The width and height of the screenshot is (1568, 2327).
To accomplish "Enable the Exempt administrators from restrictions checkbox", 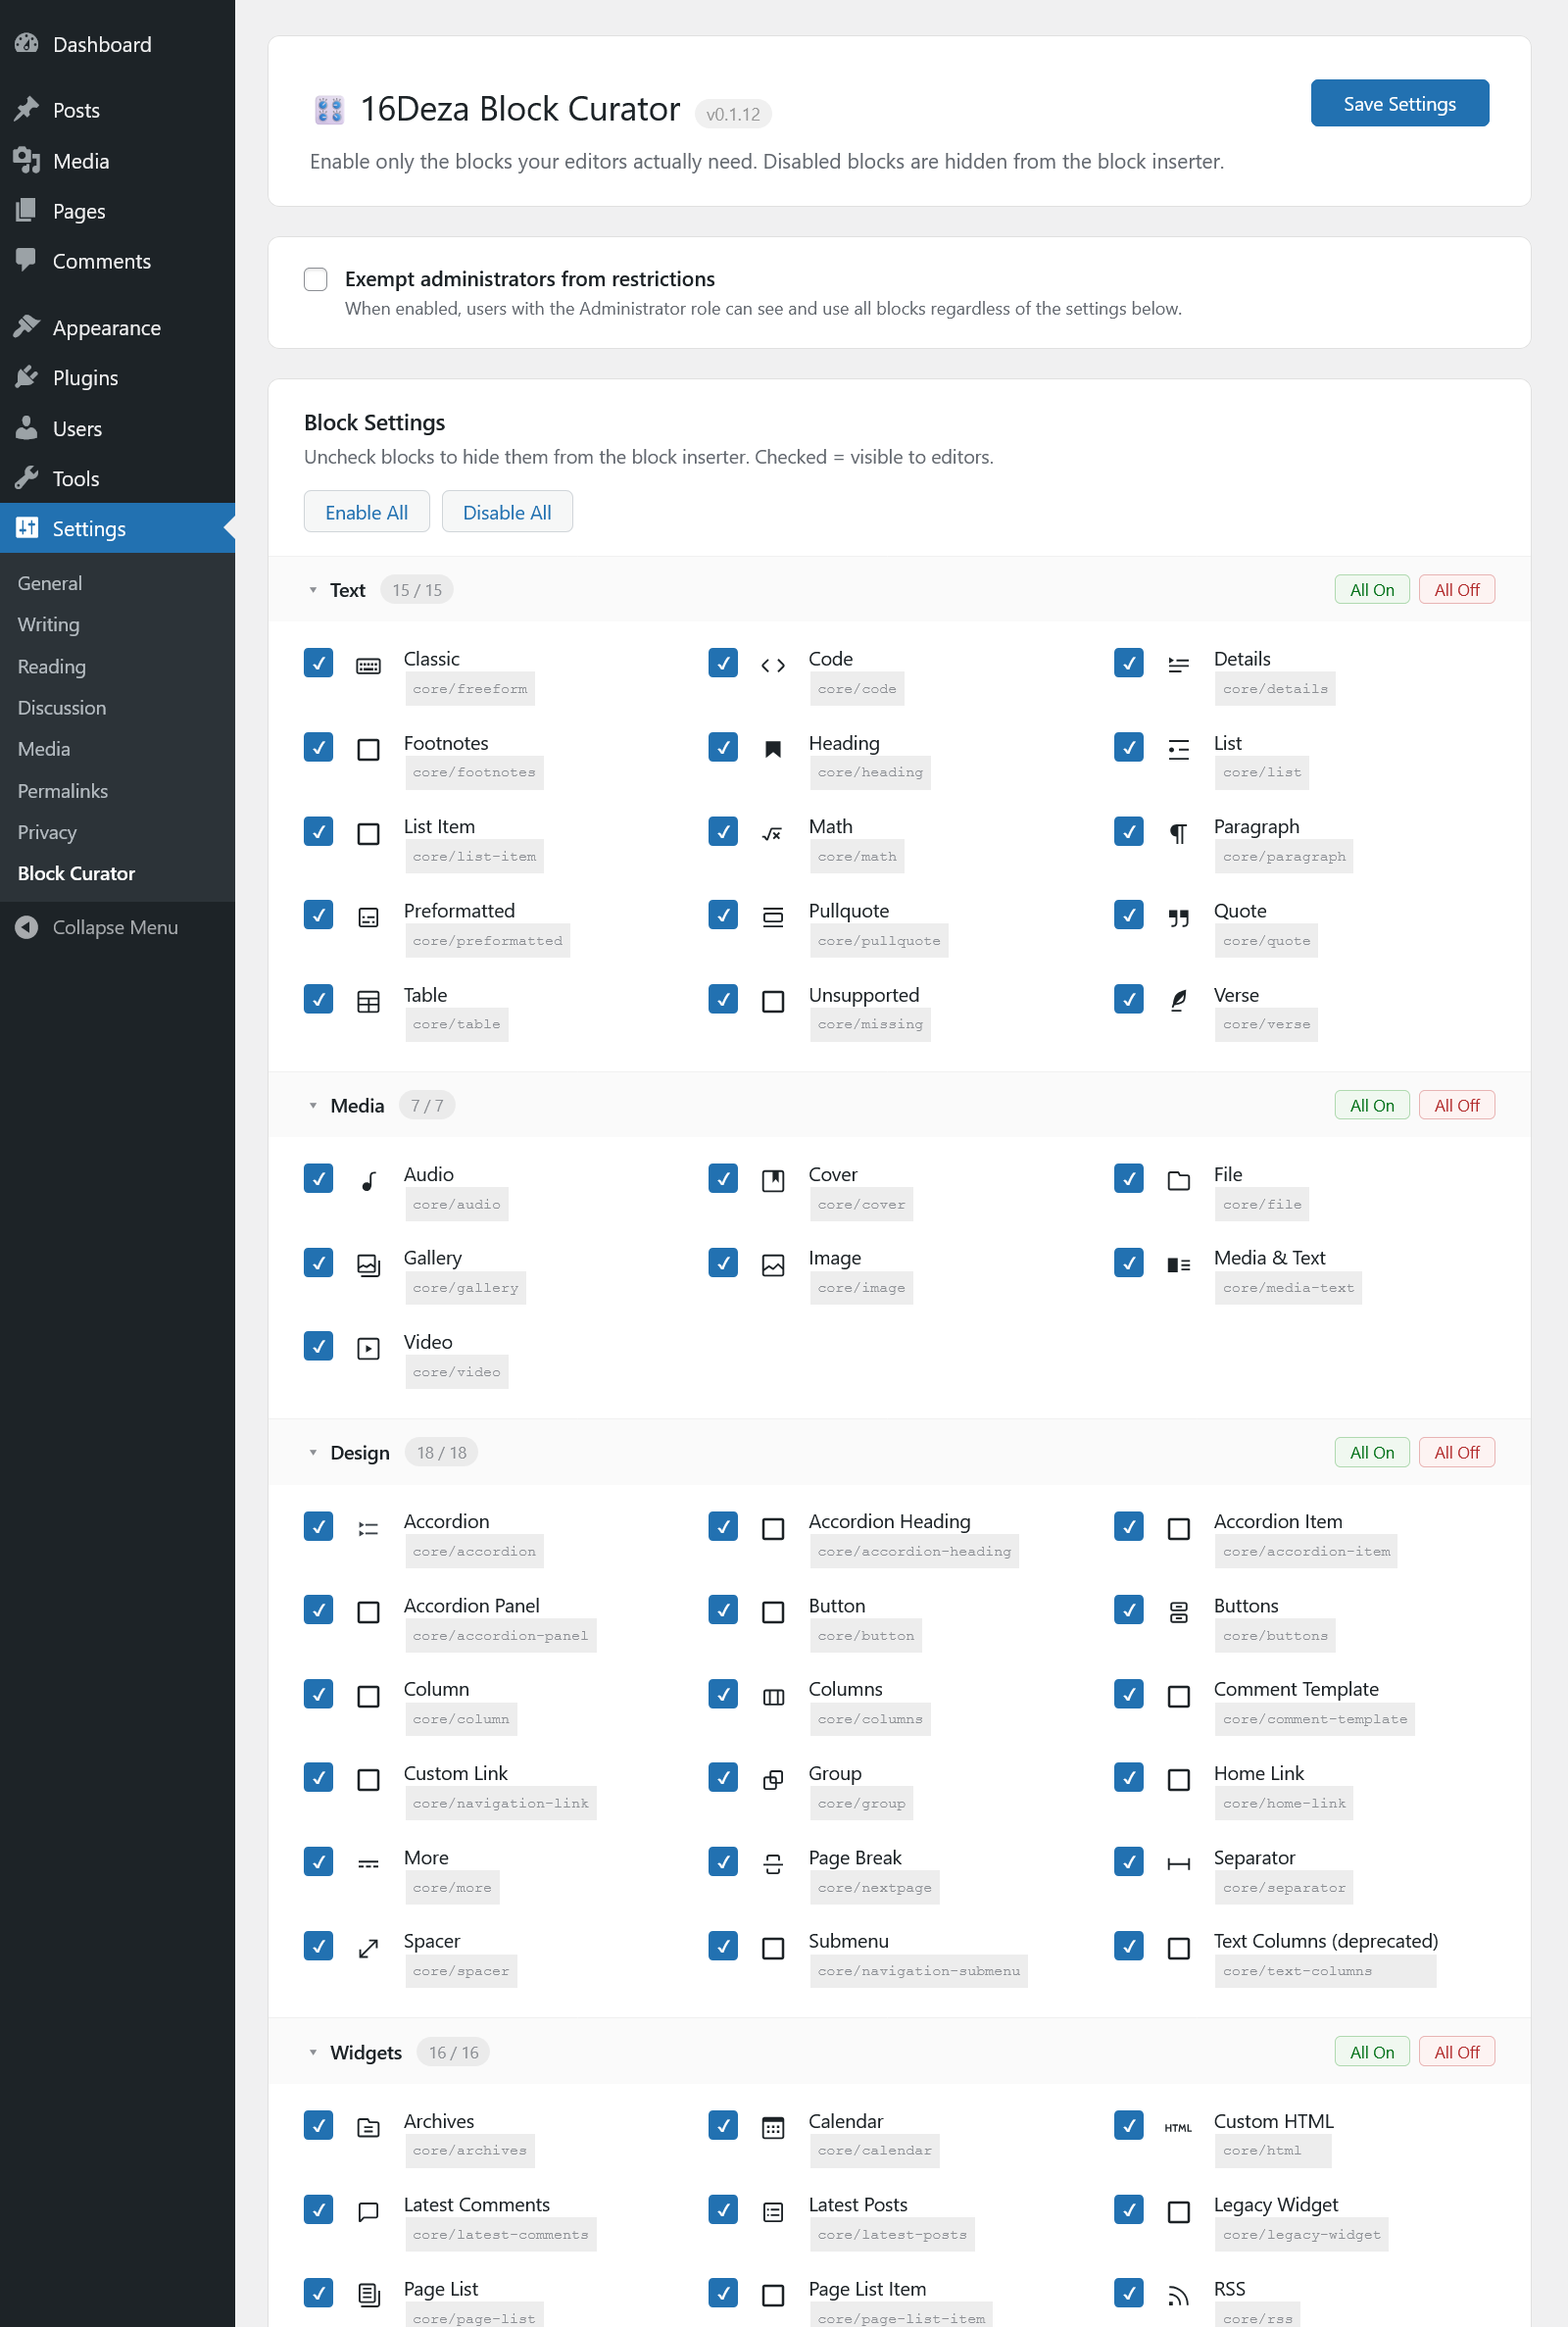I will pos(316,279).
